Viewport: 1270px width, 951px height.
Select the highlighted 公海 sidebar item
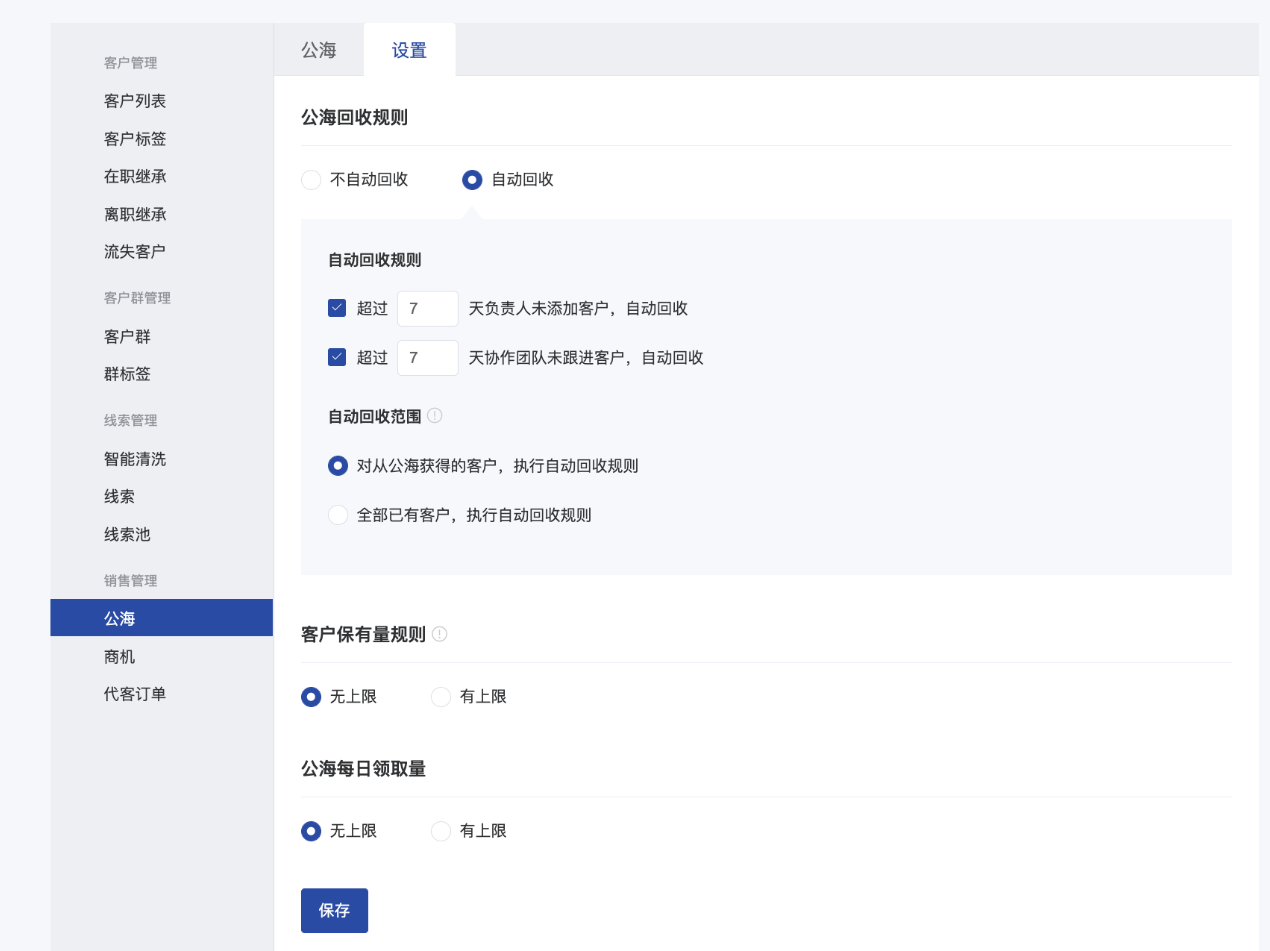(162, 618)
